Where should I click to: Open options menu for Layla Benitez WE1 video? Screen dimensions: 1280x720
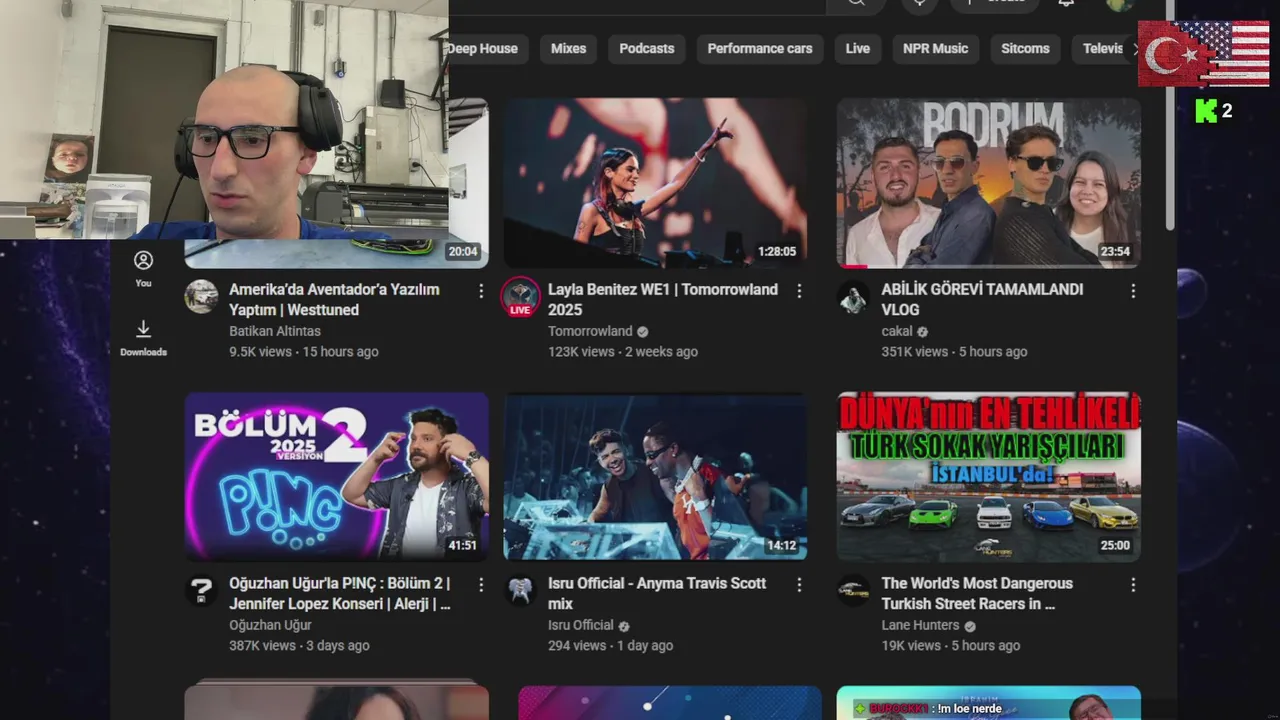pyautogui.click(x=799, y=291)
